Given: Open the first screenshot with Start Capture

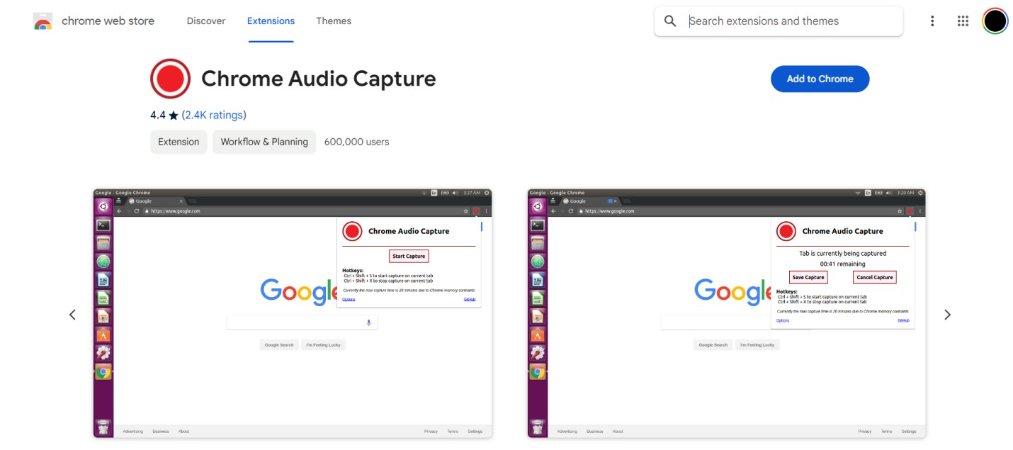Looking at the screenshot, I should click(292, 313).
